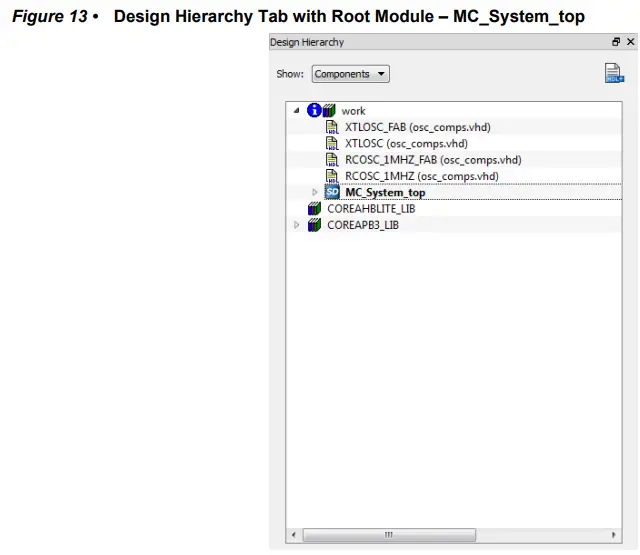Click HDL icon of XTLOSC (osc_comps.vhd)
This screenshot has width=640, height=555.
332,144
